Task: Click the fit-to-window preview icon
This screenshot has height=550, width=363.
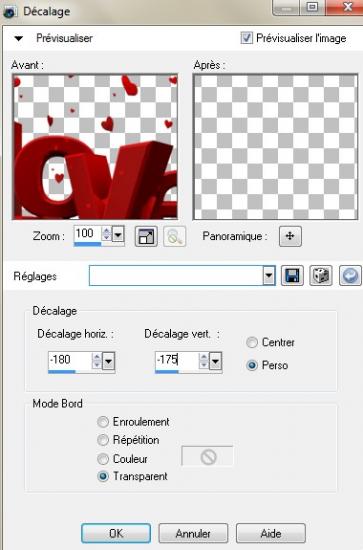Action: pyautogui.click(x=146, y=236)
